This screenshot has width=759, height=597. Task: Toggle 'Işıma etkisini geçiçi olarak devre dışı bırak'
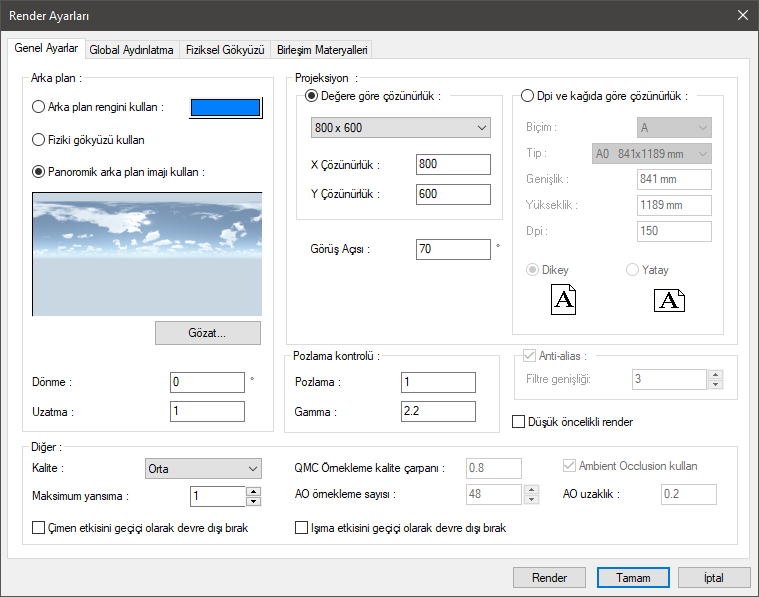click(x=302, y=528)
